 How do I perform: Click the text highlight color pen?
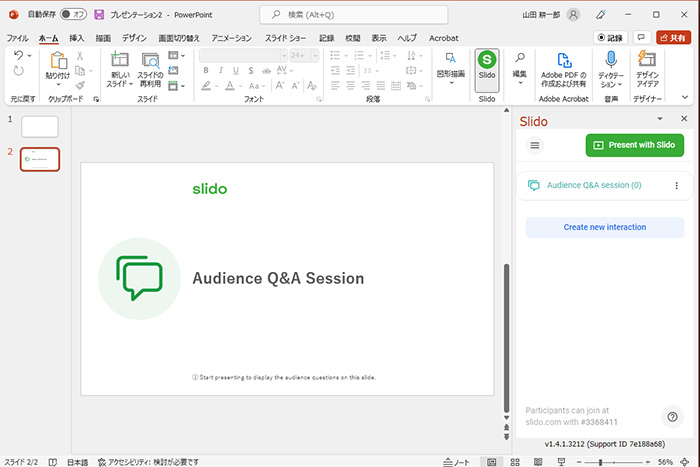(x=206, y=85)
